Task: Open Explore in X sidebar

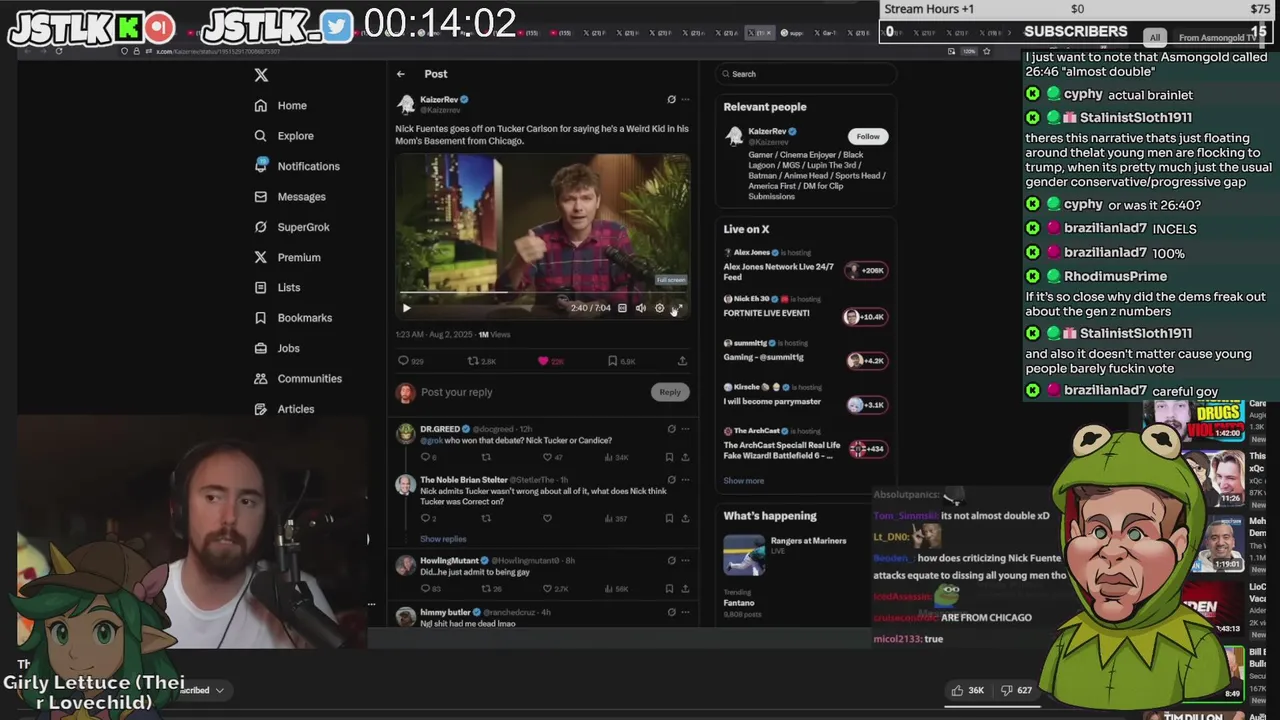Action: coord(284,136)
